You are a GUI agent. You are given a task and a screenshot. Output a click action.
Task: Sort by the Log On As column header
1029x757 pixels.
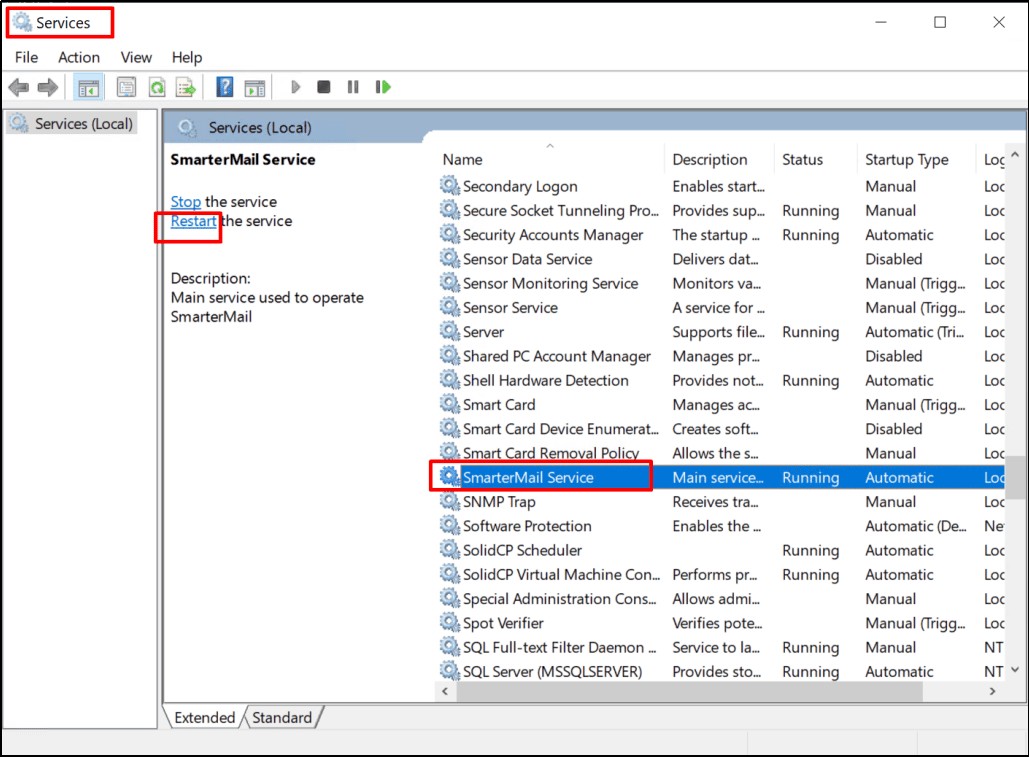[x=994, y=159]
